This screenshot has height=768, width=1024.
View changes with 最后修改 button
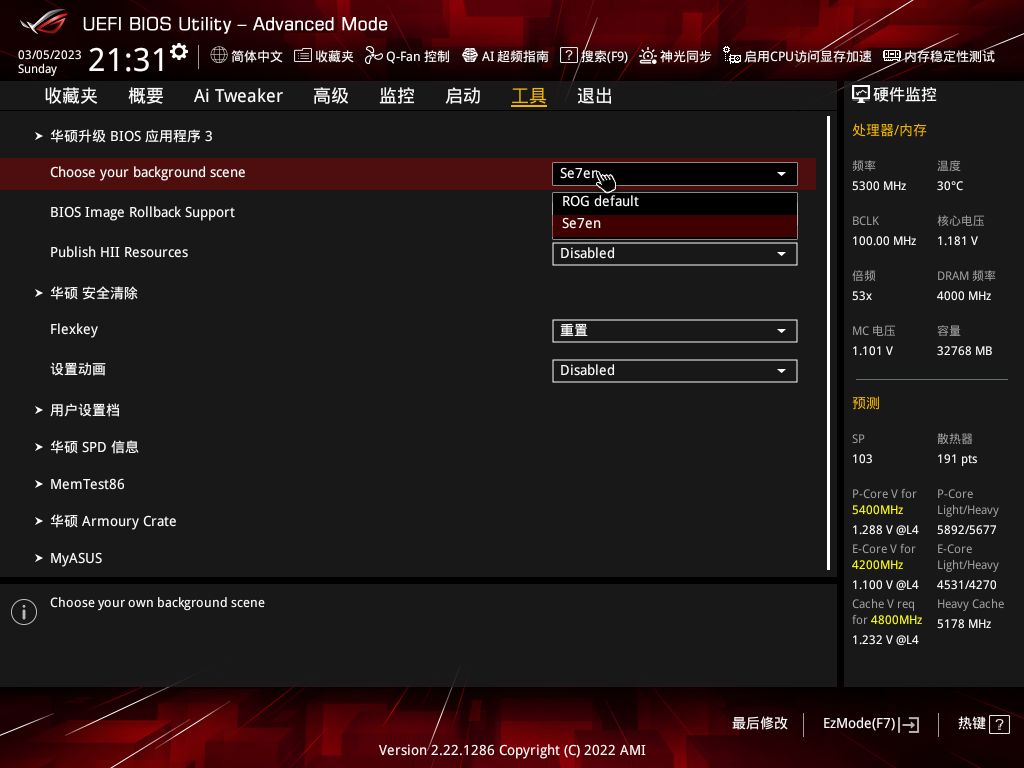760,723
